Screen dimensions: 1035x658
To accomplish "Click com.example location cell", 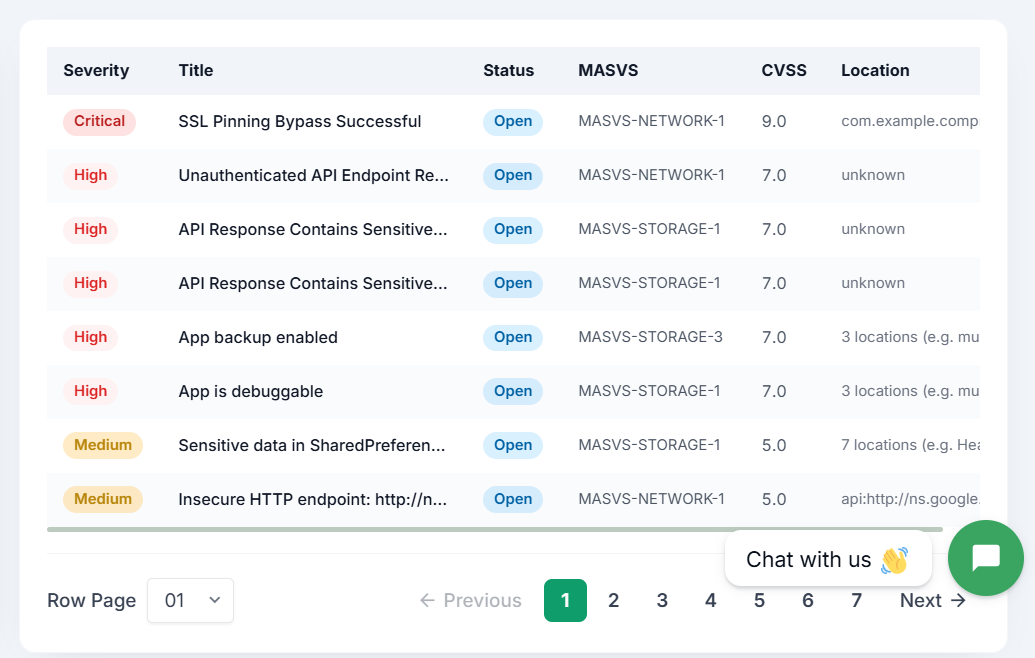I will click(x=910, y=121).
